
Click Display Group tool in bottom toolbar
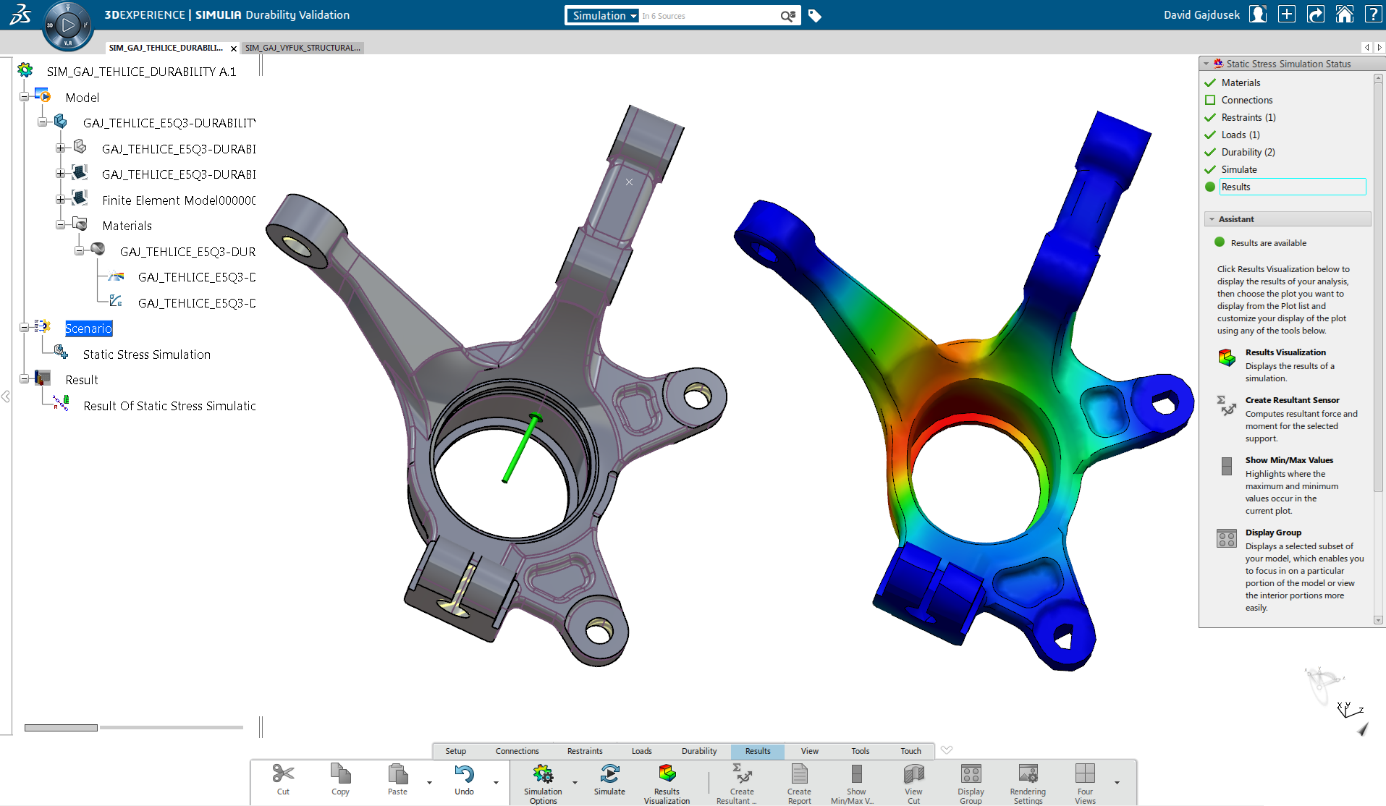(971, 783)
